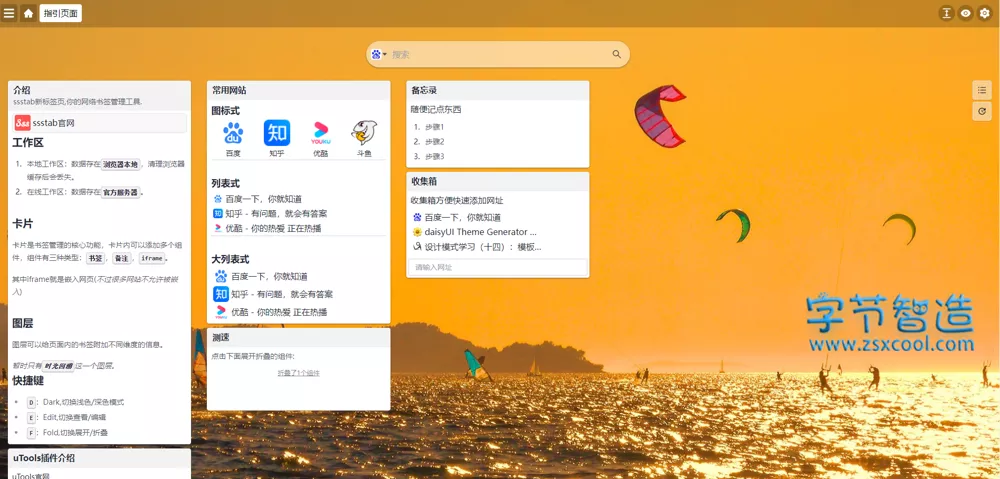Focus the 搜索 search input field

500,54
